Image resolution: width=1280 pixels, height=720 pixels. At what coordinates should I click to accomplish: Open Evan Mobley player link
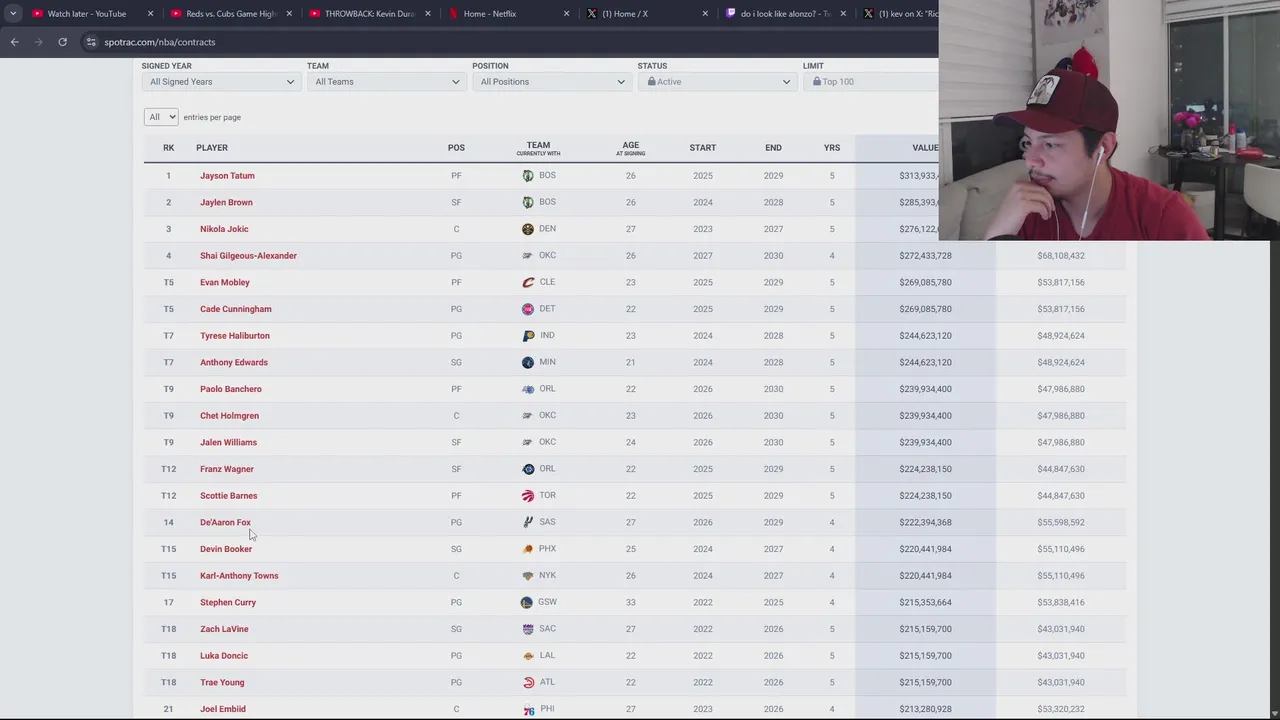click(225, 282)
